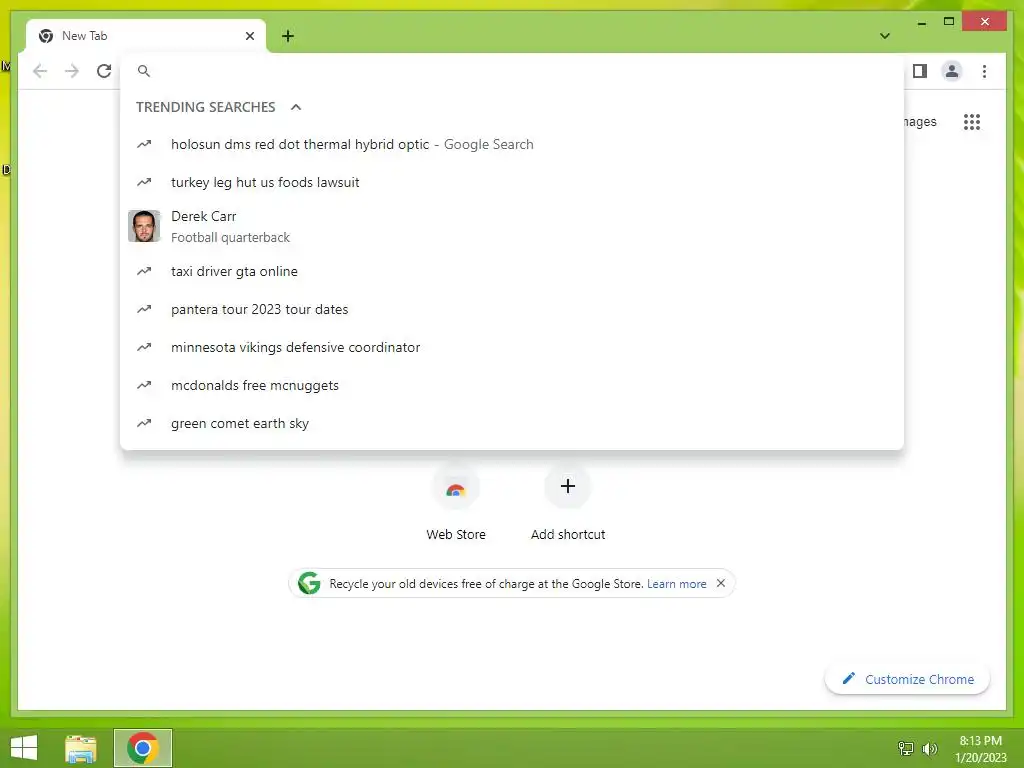Open File Explorer from the taskbar
Image resolution: width=1024 pixels, height=768 pixels.
coord(81,748)
